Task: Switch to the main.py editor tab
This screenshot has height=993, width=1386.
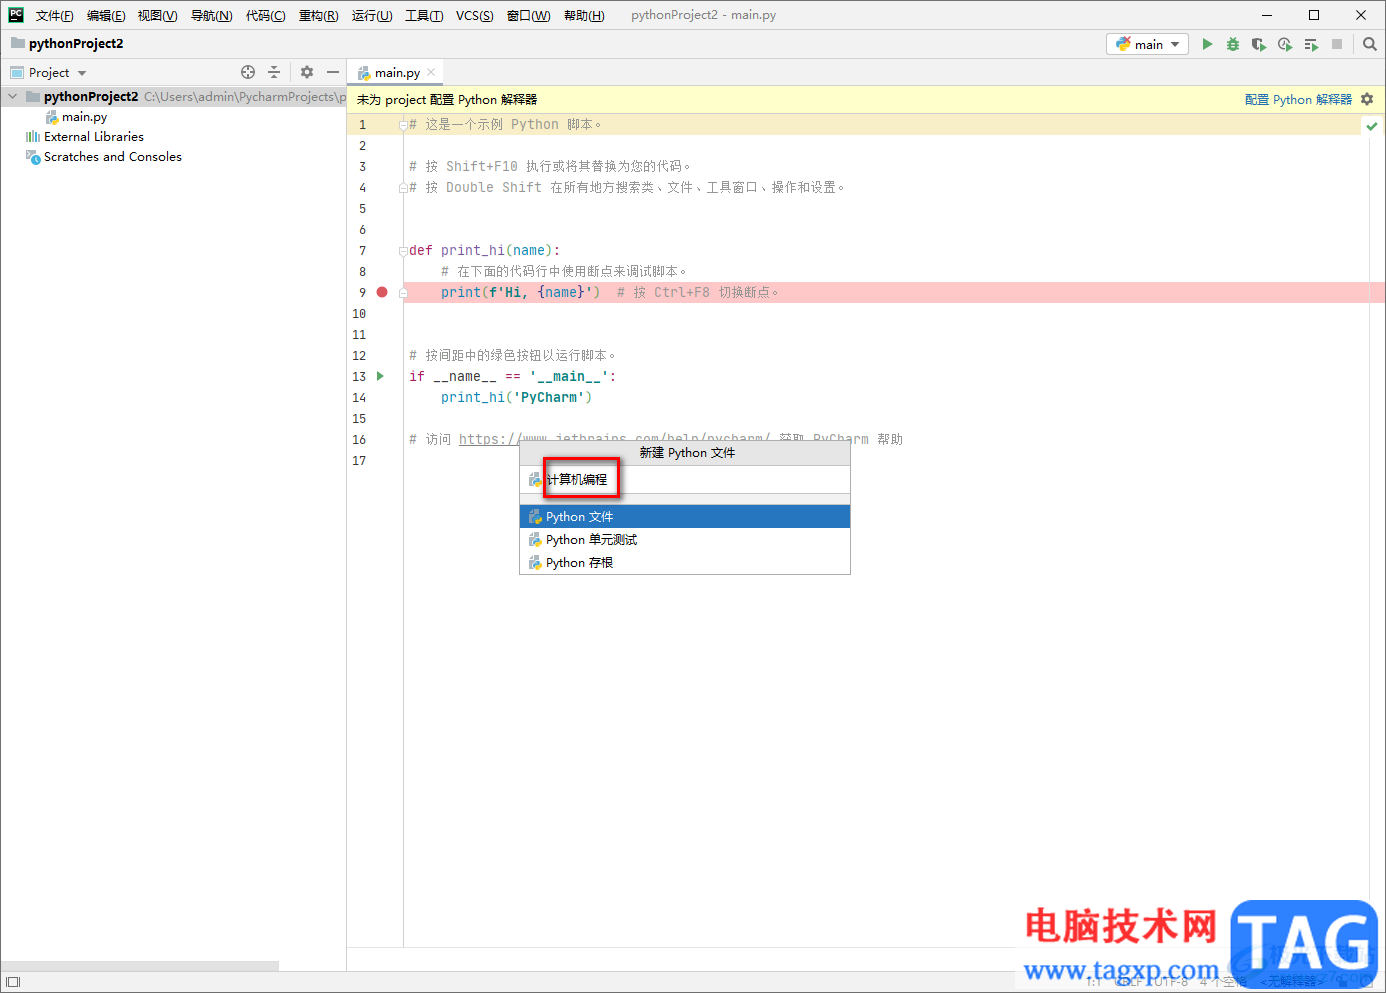Action: click(397, 72)
